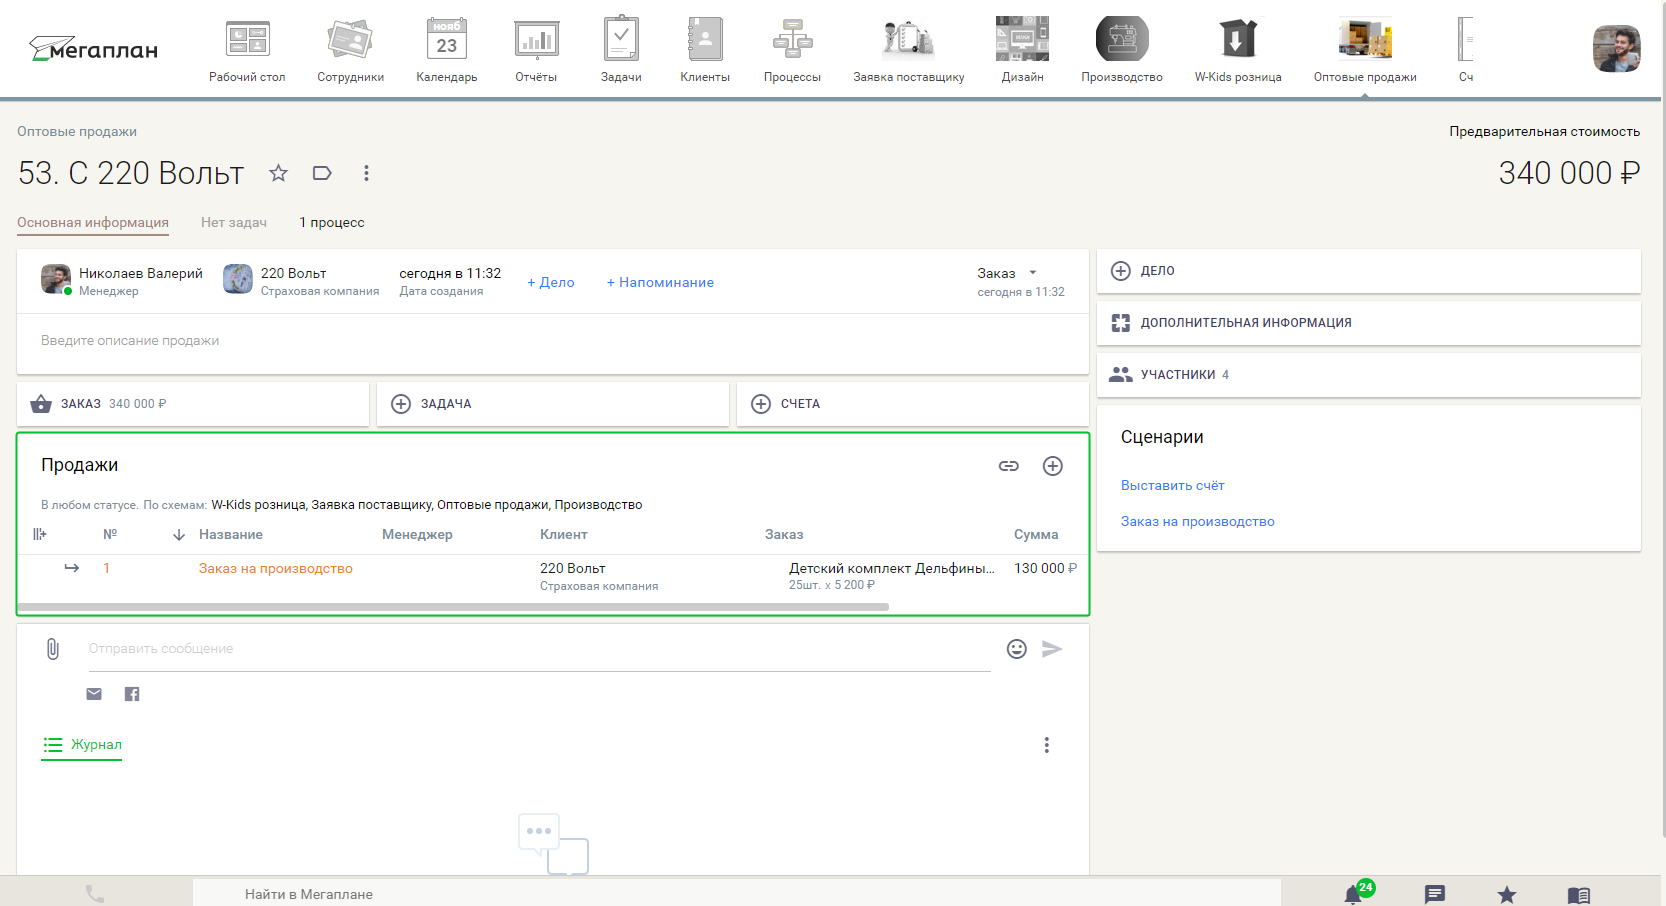Open Сотрудники section
The height and width of the screenshot is (906, 1666).
click(x=350, y=50)
